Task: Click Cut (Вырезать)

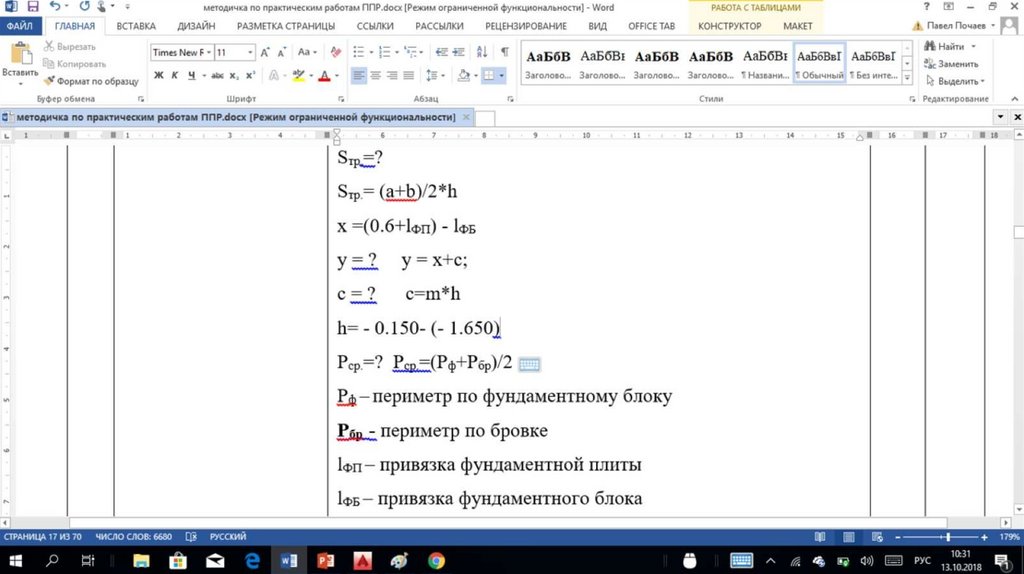Action: [70, 46]
